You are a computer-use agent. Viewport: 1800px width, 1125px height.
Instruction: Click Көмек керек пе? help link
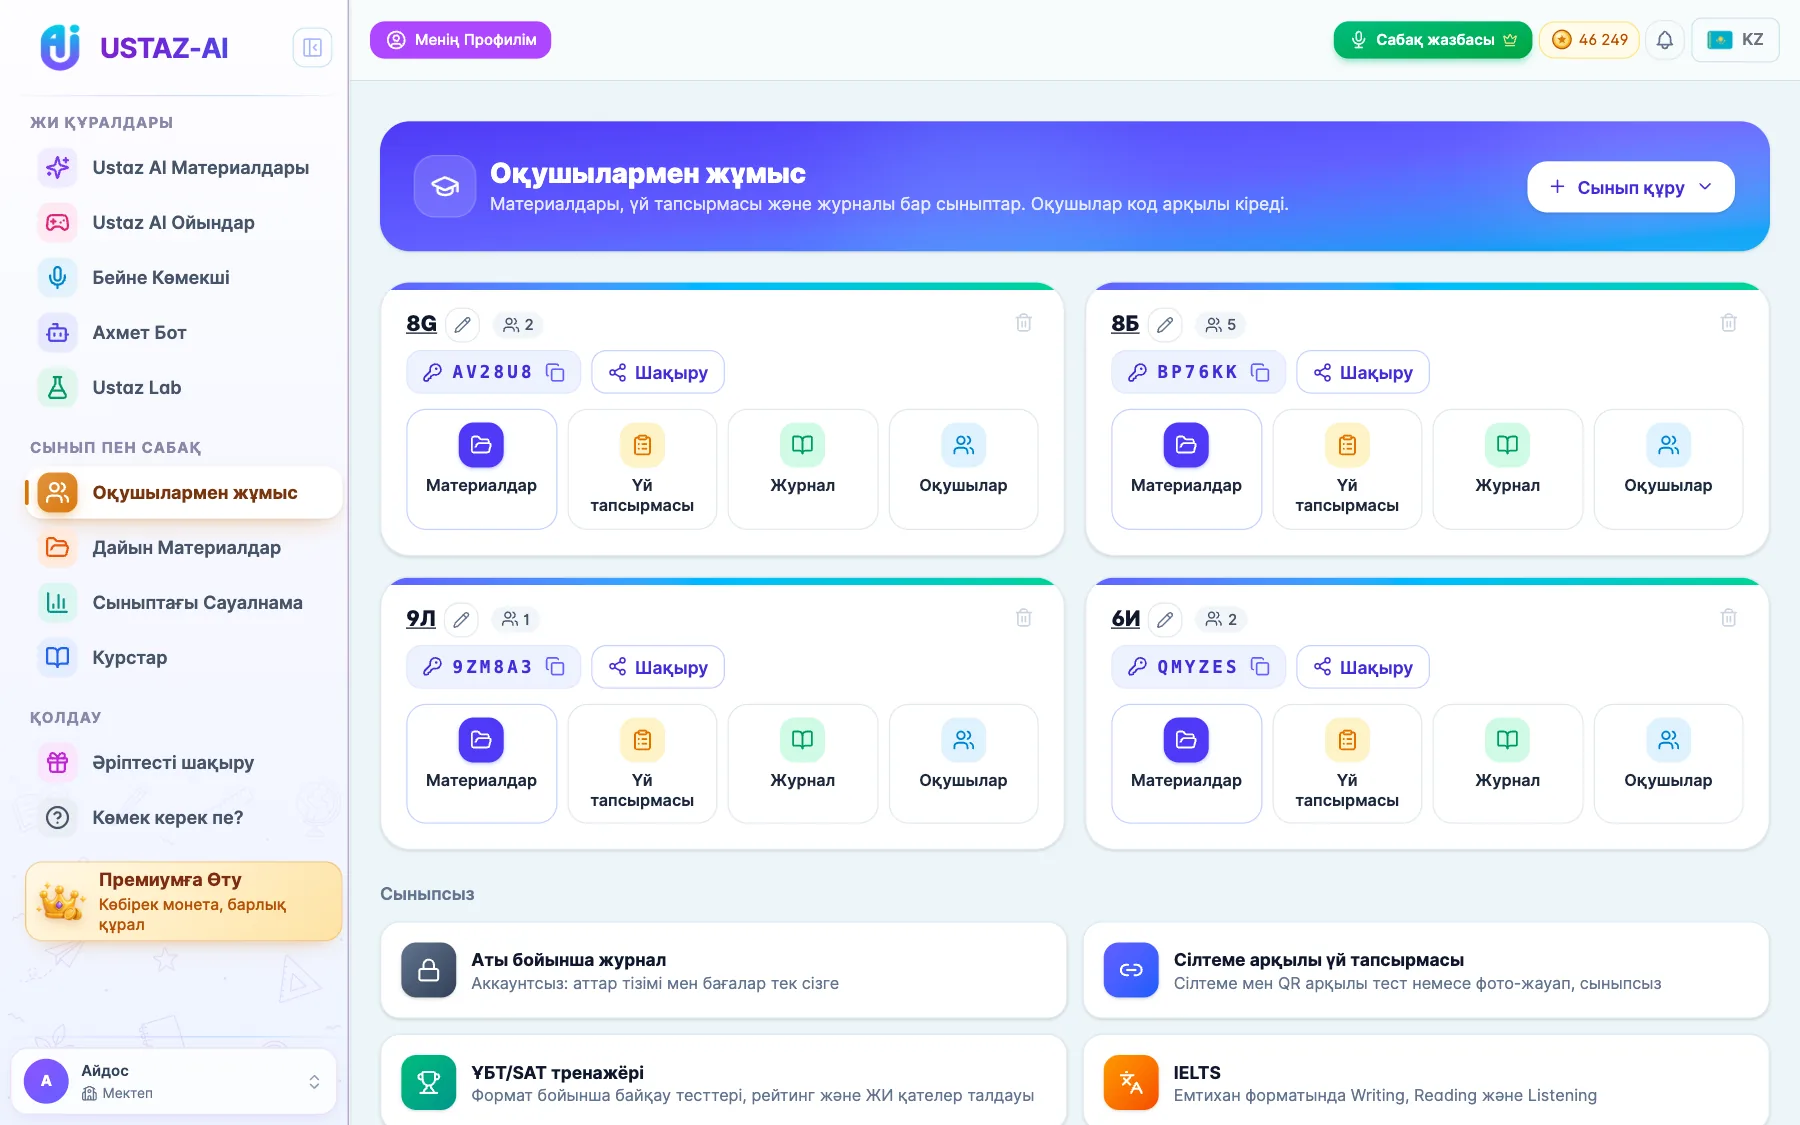click(x=186, y=818)
